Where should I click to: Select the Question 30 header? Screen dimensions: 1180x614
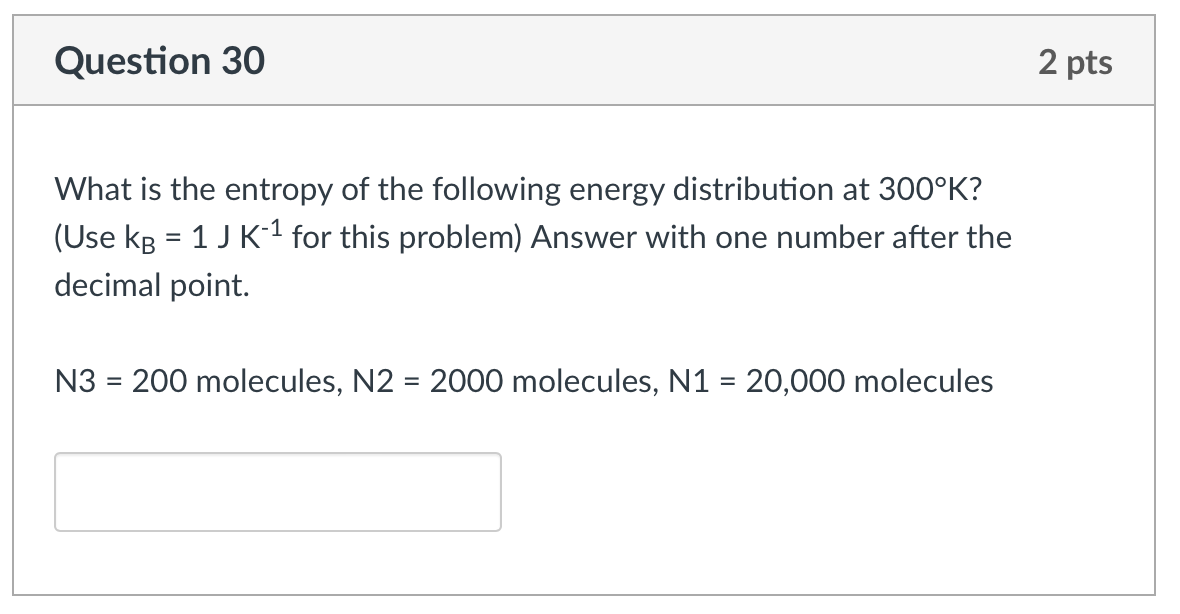pos(160,61)
